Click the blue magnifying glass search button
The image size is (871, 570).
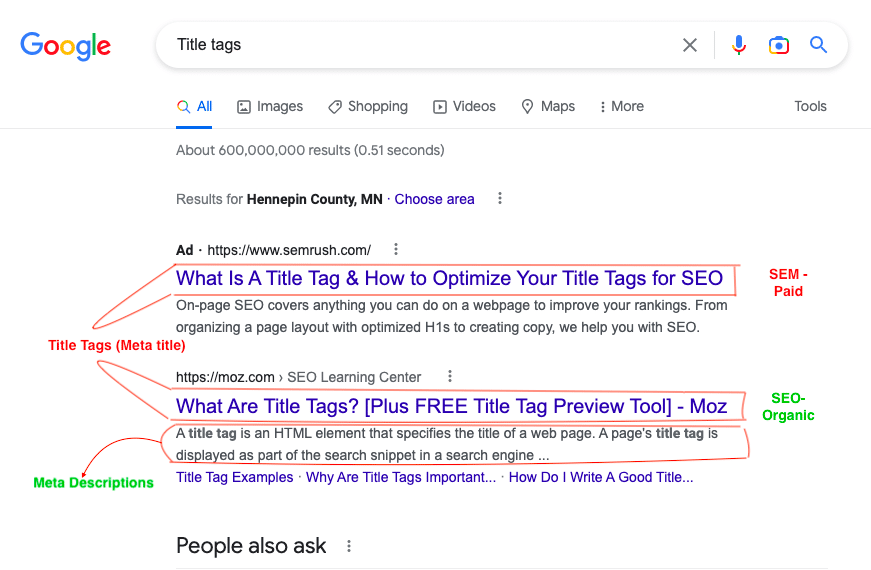point(819,45)
